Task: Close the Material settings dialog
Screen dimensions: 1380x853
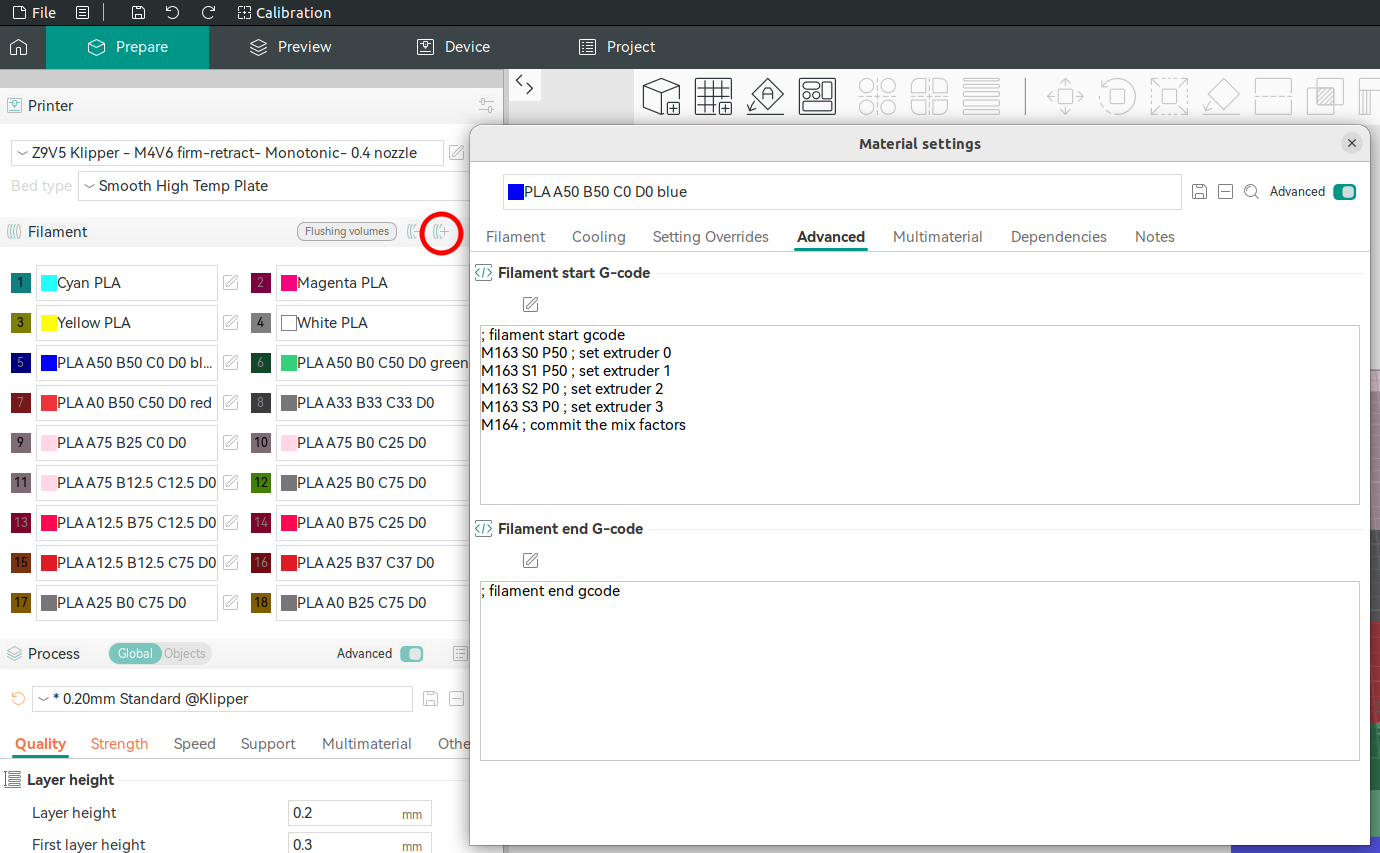Action: pos(1352,144)
